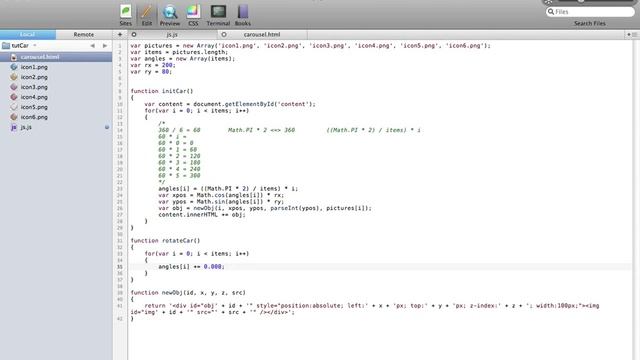Add a new tab with the plus button
Screen dimensions: 640x360
(x=120, y=35)
